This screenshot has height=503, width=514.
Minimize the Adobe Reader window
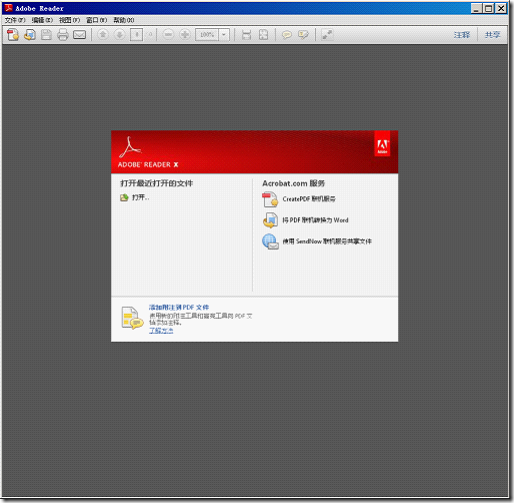[476, 8]
